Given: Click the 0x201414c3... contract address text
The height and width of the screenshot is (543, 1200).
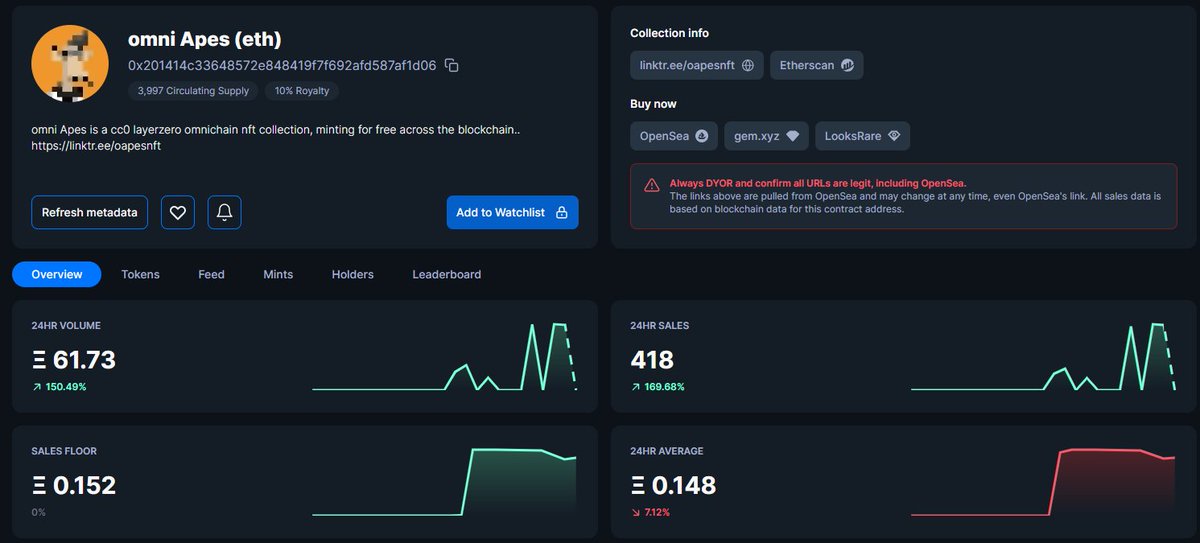Looking at the screenshot, I should (x=283, y=65).
